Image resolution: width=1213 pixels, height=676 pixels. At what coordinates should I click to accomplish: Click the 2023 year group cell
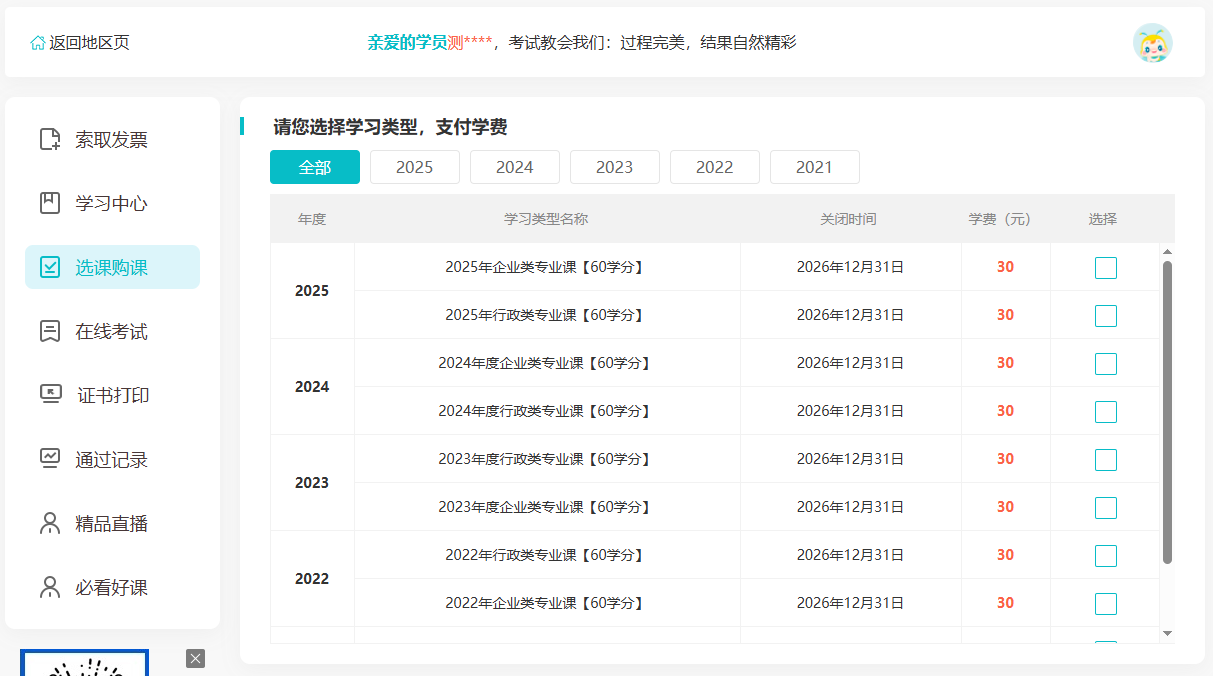(x=312, y=483)
